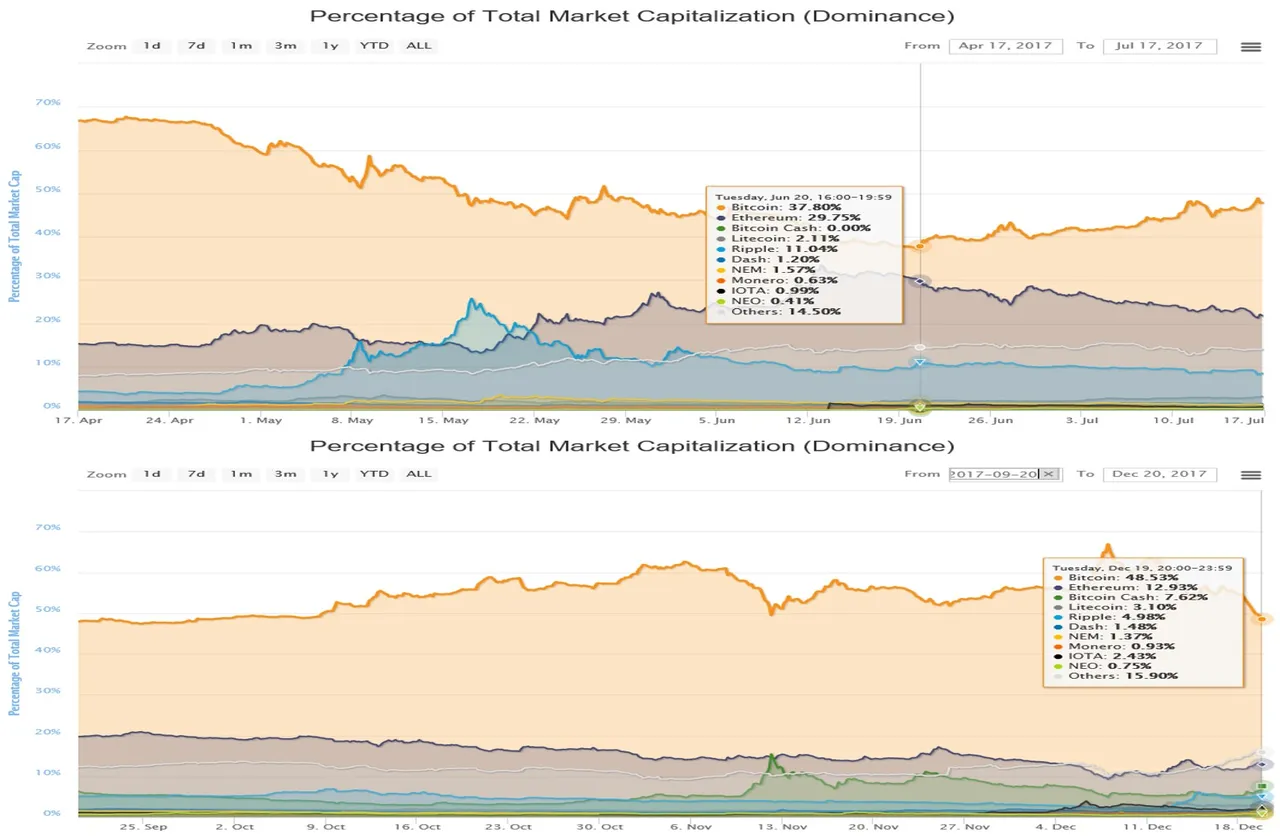Set bottom chart zoom to 1d
The width and height of the screenshot is (1280, 836).
151,474
